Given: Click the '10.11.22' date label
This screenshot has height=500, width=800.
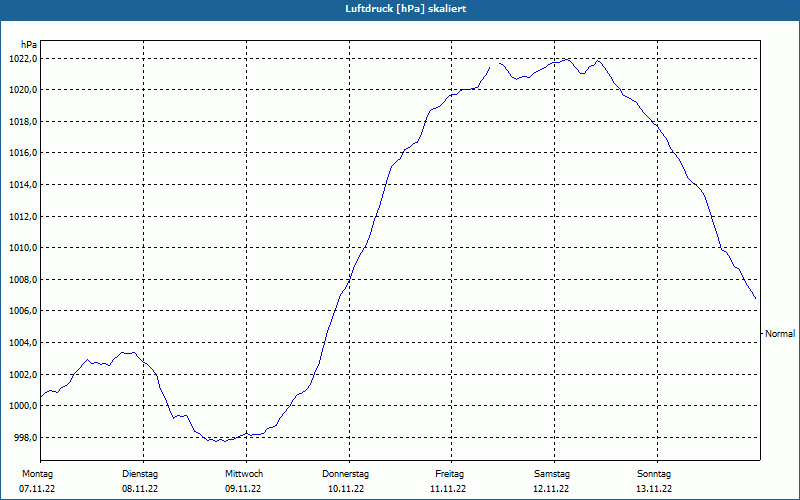Looking at the screenshot, I should [346, 489].
